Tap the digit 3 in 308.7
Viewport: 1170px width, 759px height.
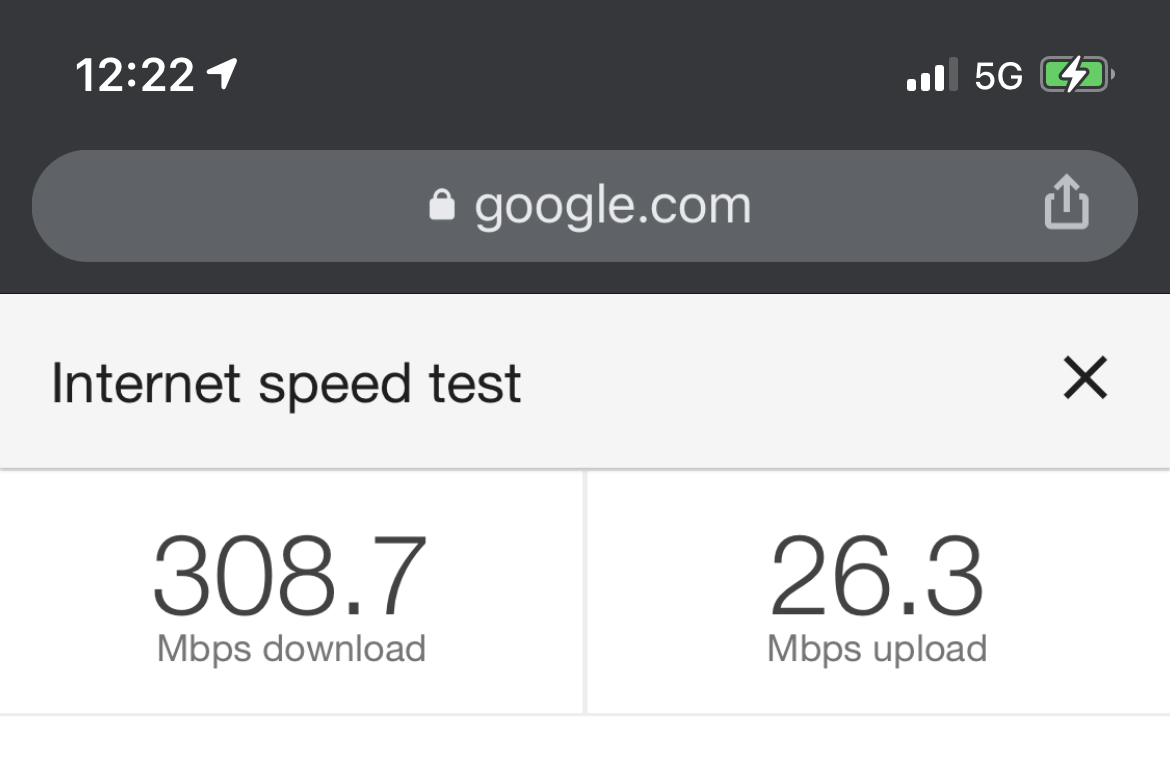(184, 577)
